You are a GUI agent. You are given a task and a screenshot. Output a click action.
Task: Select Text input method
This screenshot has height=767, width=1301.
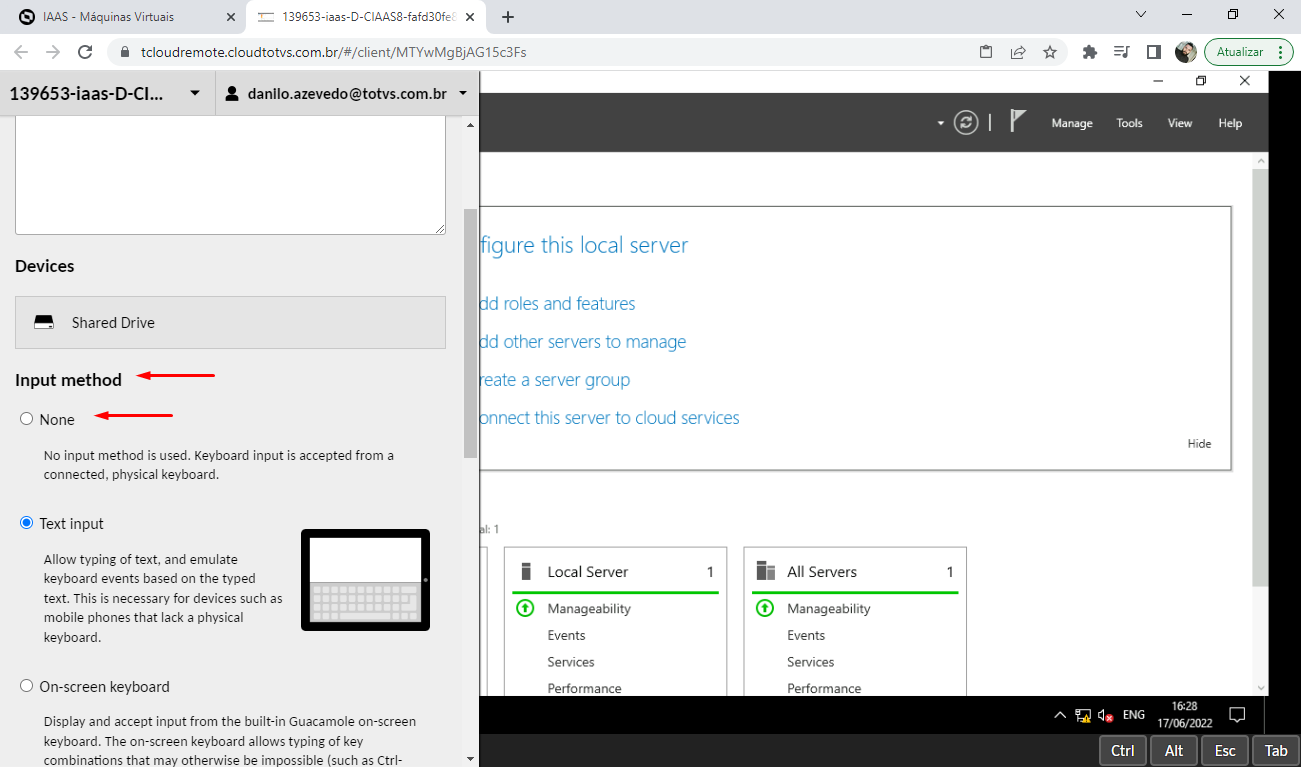click(27, 523)
